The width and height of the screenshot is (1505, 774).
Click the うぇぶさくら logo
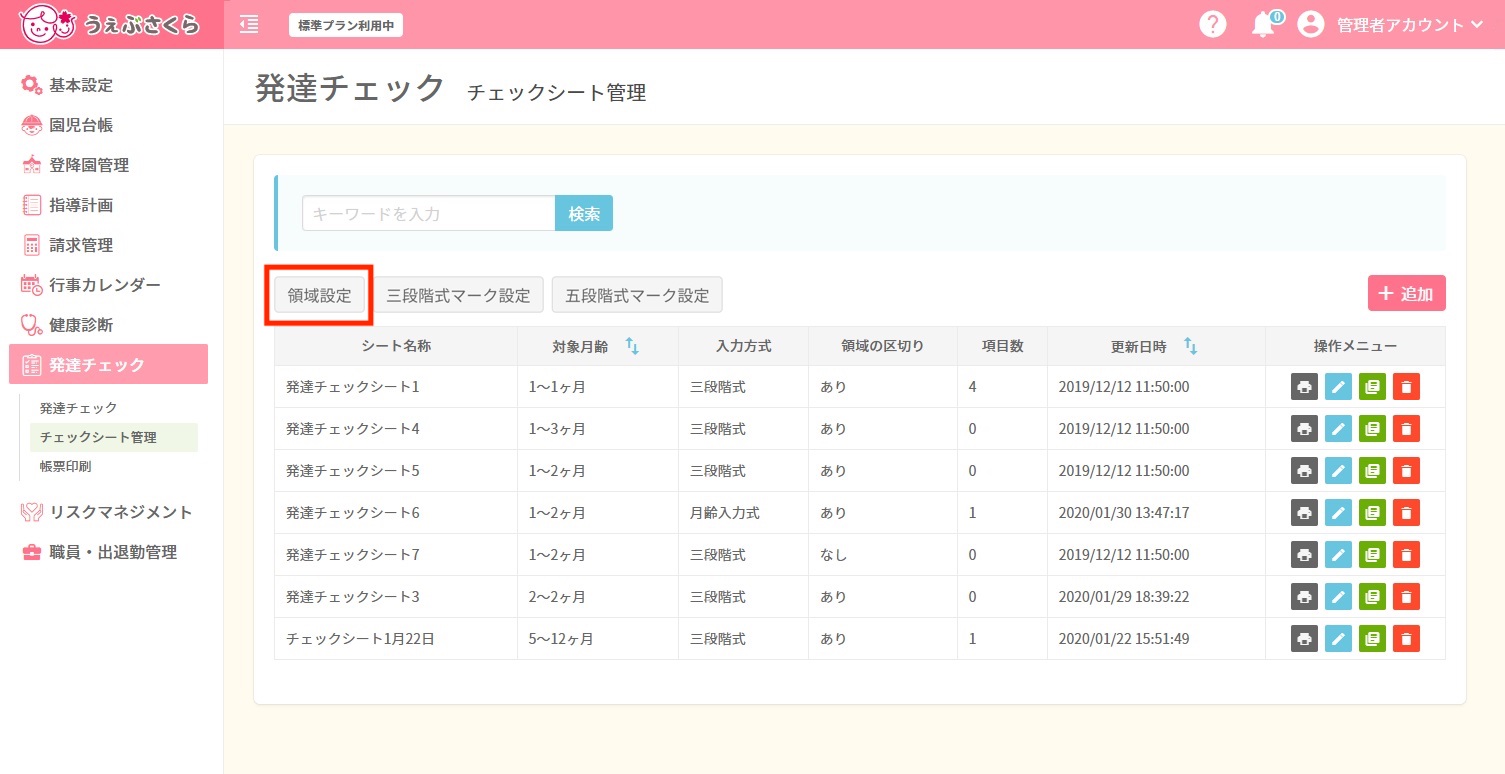[x=110, y=24]
